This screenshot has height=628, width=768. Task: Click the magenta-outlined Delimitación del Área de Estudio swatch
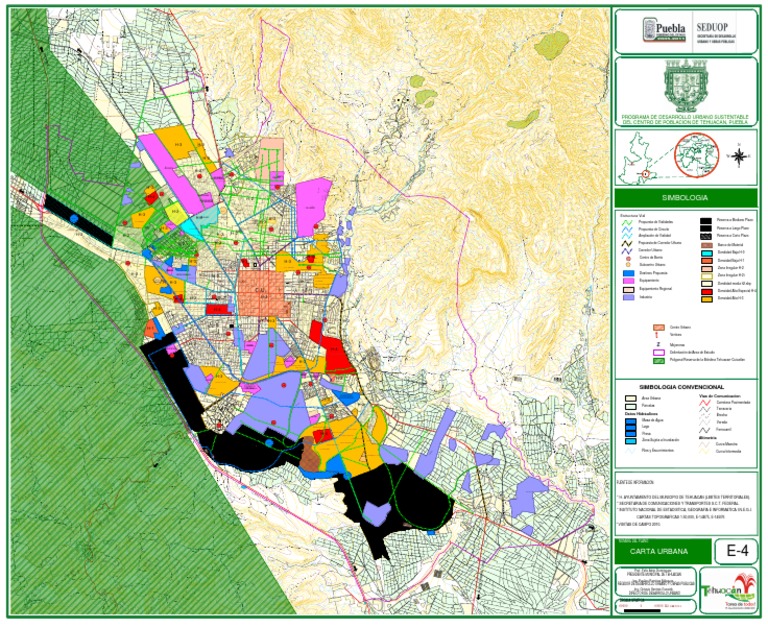pyautogui.click(x=659, y=352)
